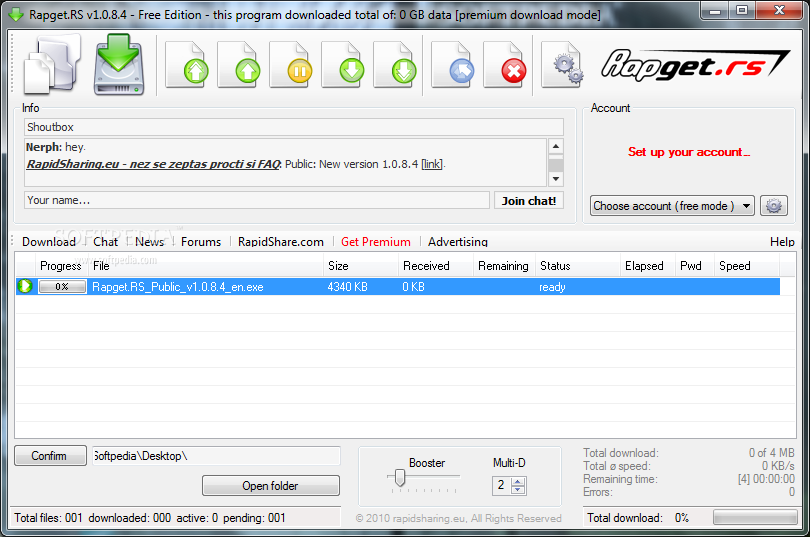Click the Progress column header
Screen dimensions: 810x537
pos(61,266)
